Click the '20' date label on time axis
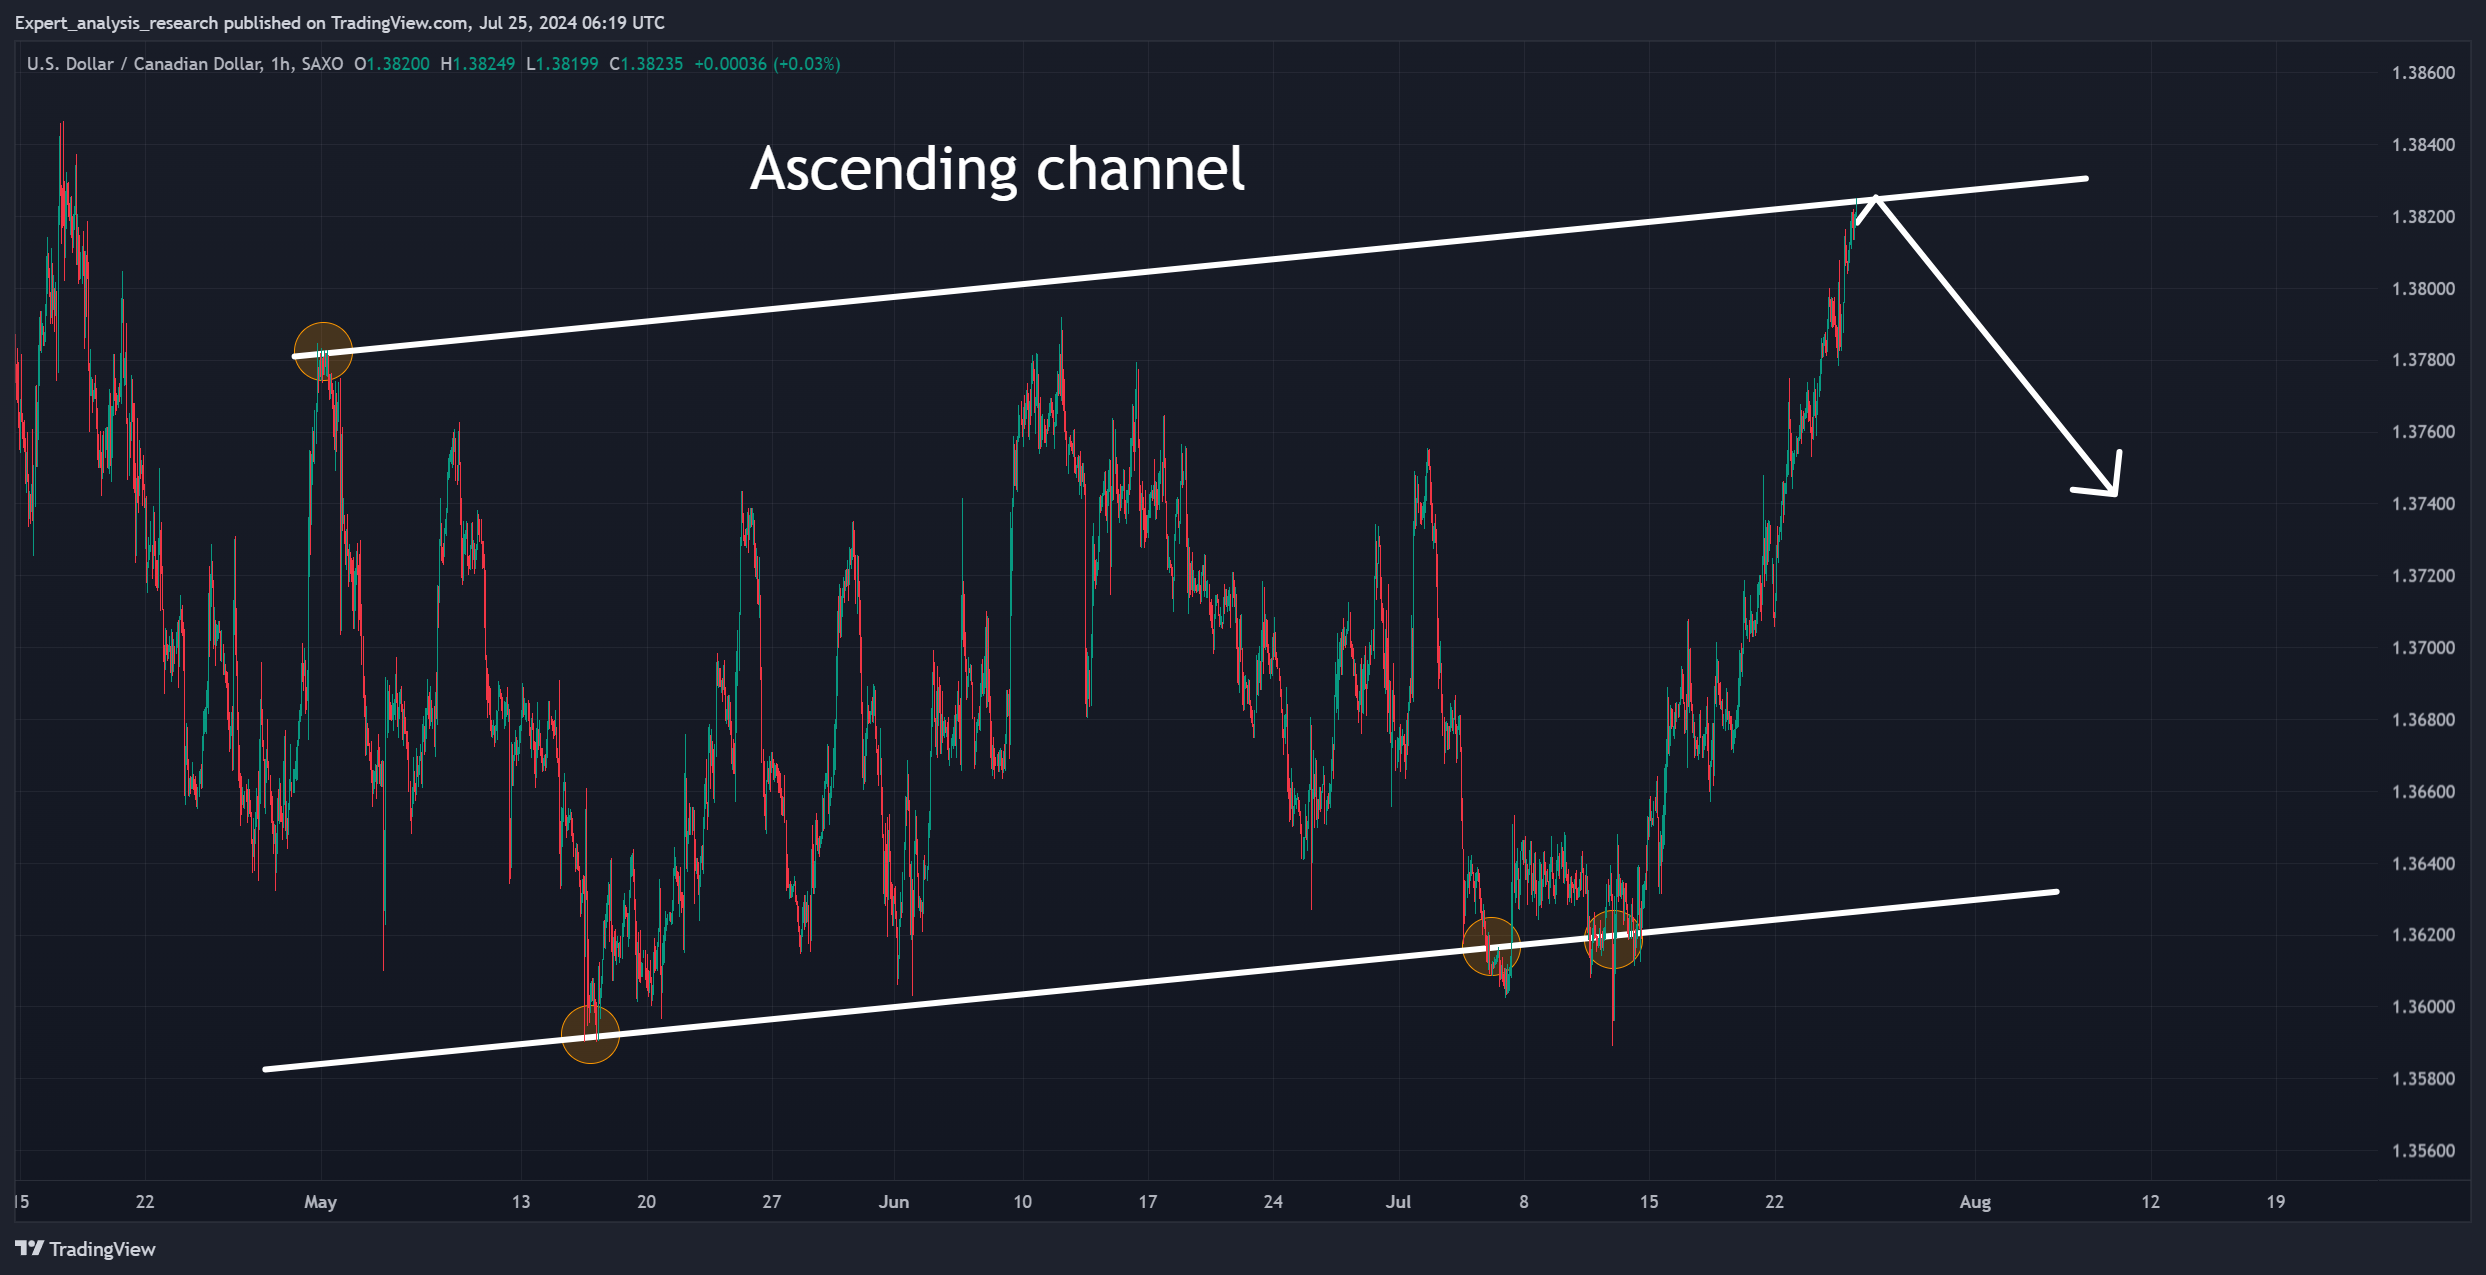Viewport: 2486px width, 1275px height. coord(647,1202)
